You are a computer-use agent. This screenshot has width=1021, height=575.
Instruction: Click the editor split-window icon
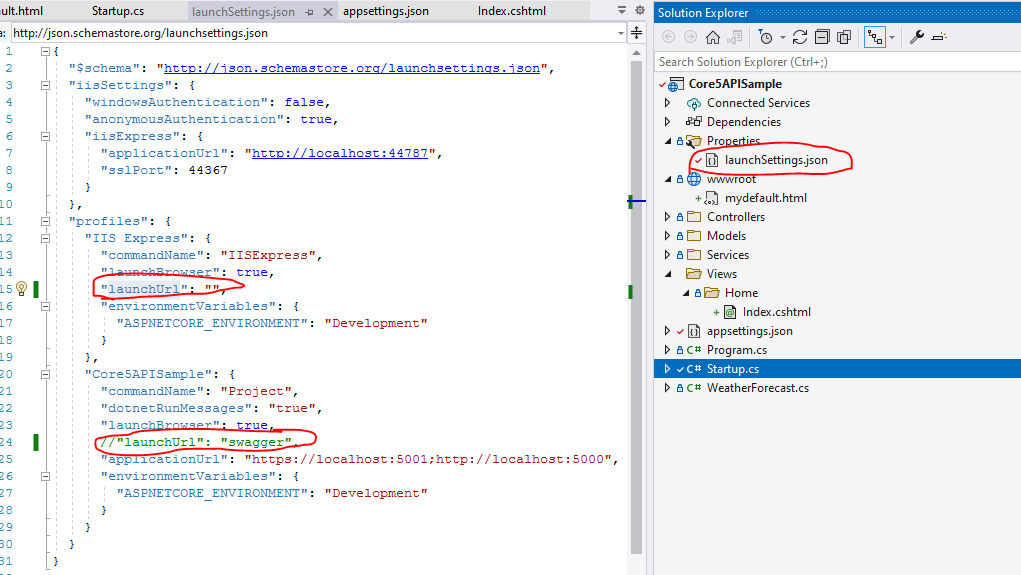[637, 33]
